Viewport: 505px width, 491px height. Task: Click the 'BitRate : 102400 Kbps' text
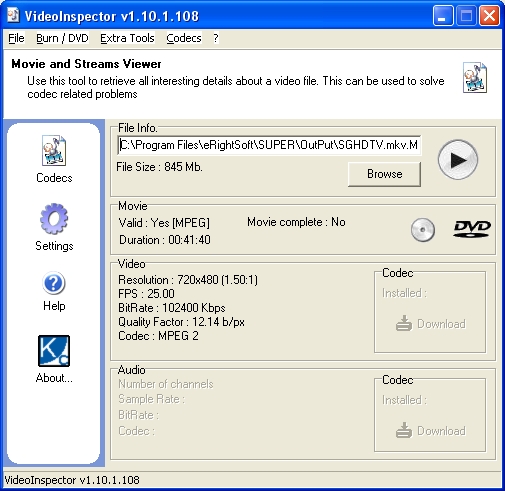[172, 308]
